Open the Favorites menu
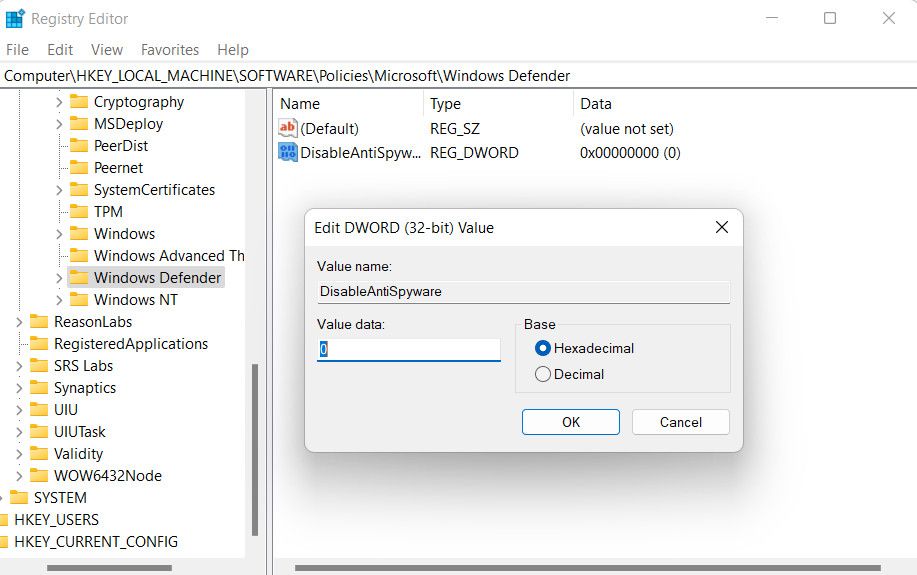 click(170, 50)
